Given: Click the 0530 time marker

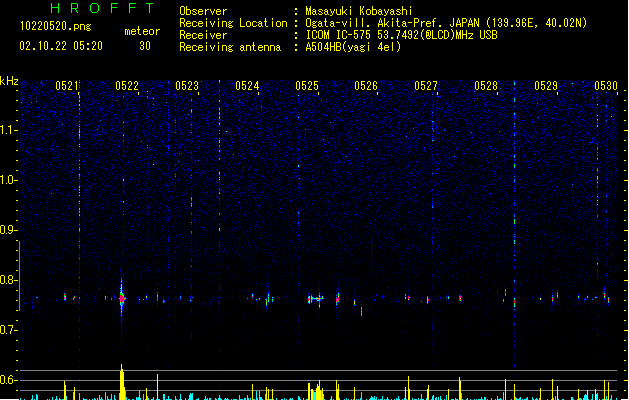Looking at the screenshot, I should [606, 86].
